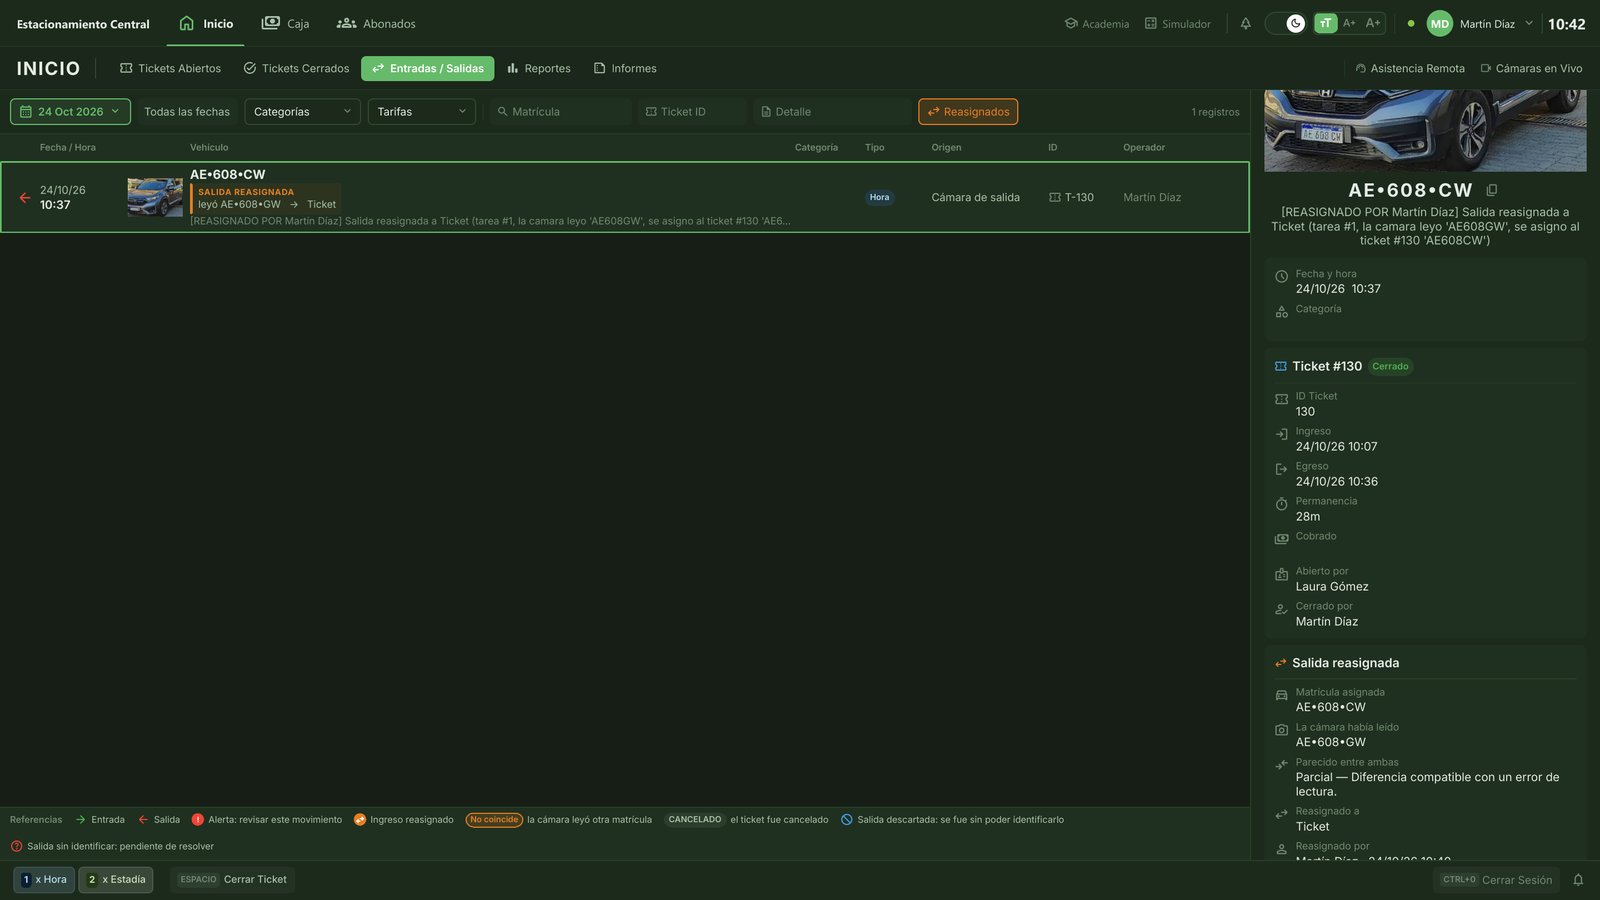This screenshot has width=1600, height=900.
Task: Open Simulador from the top bar
Action: pyautogui.click(x=1178, y=24)
